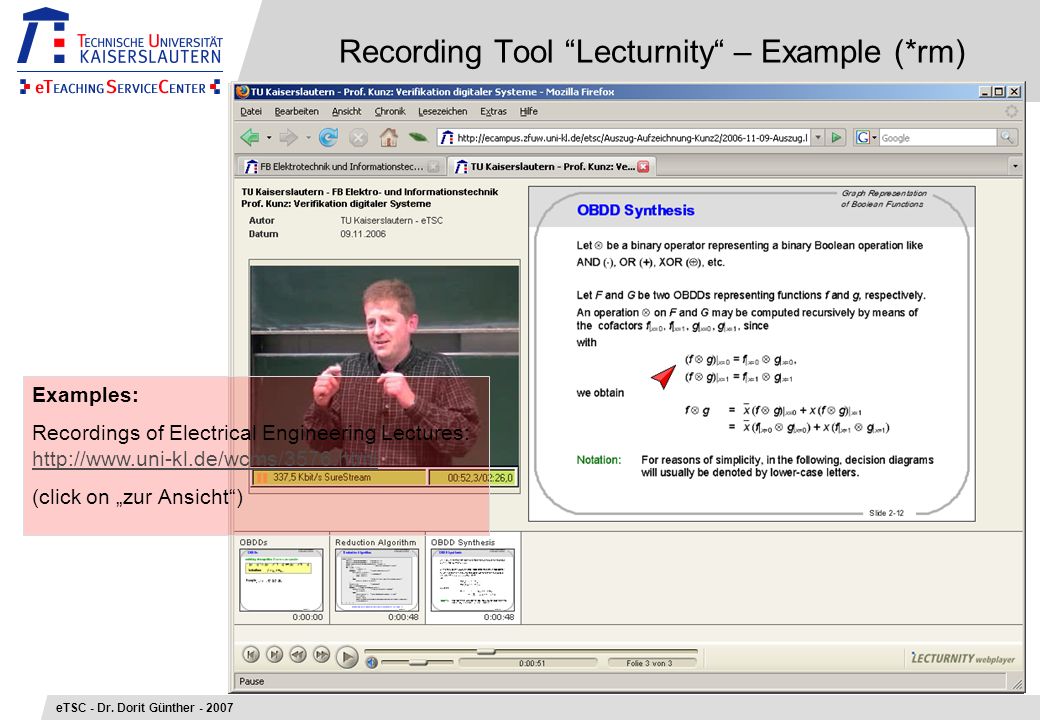Screen dimensions: 1040x720
Task: Go to the previous slide with the rewind button
Action: pos(298,655)
